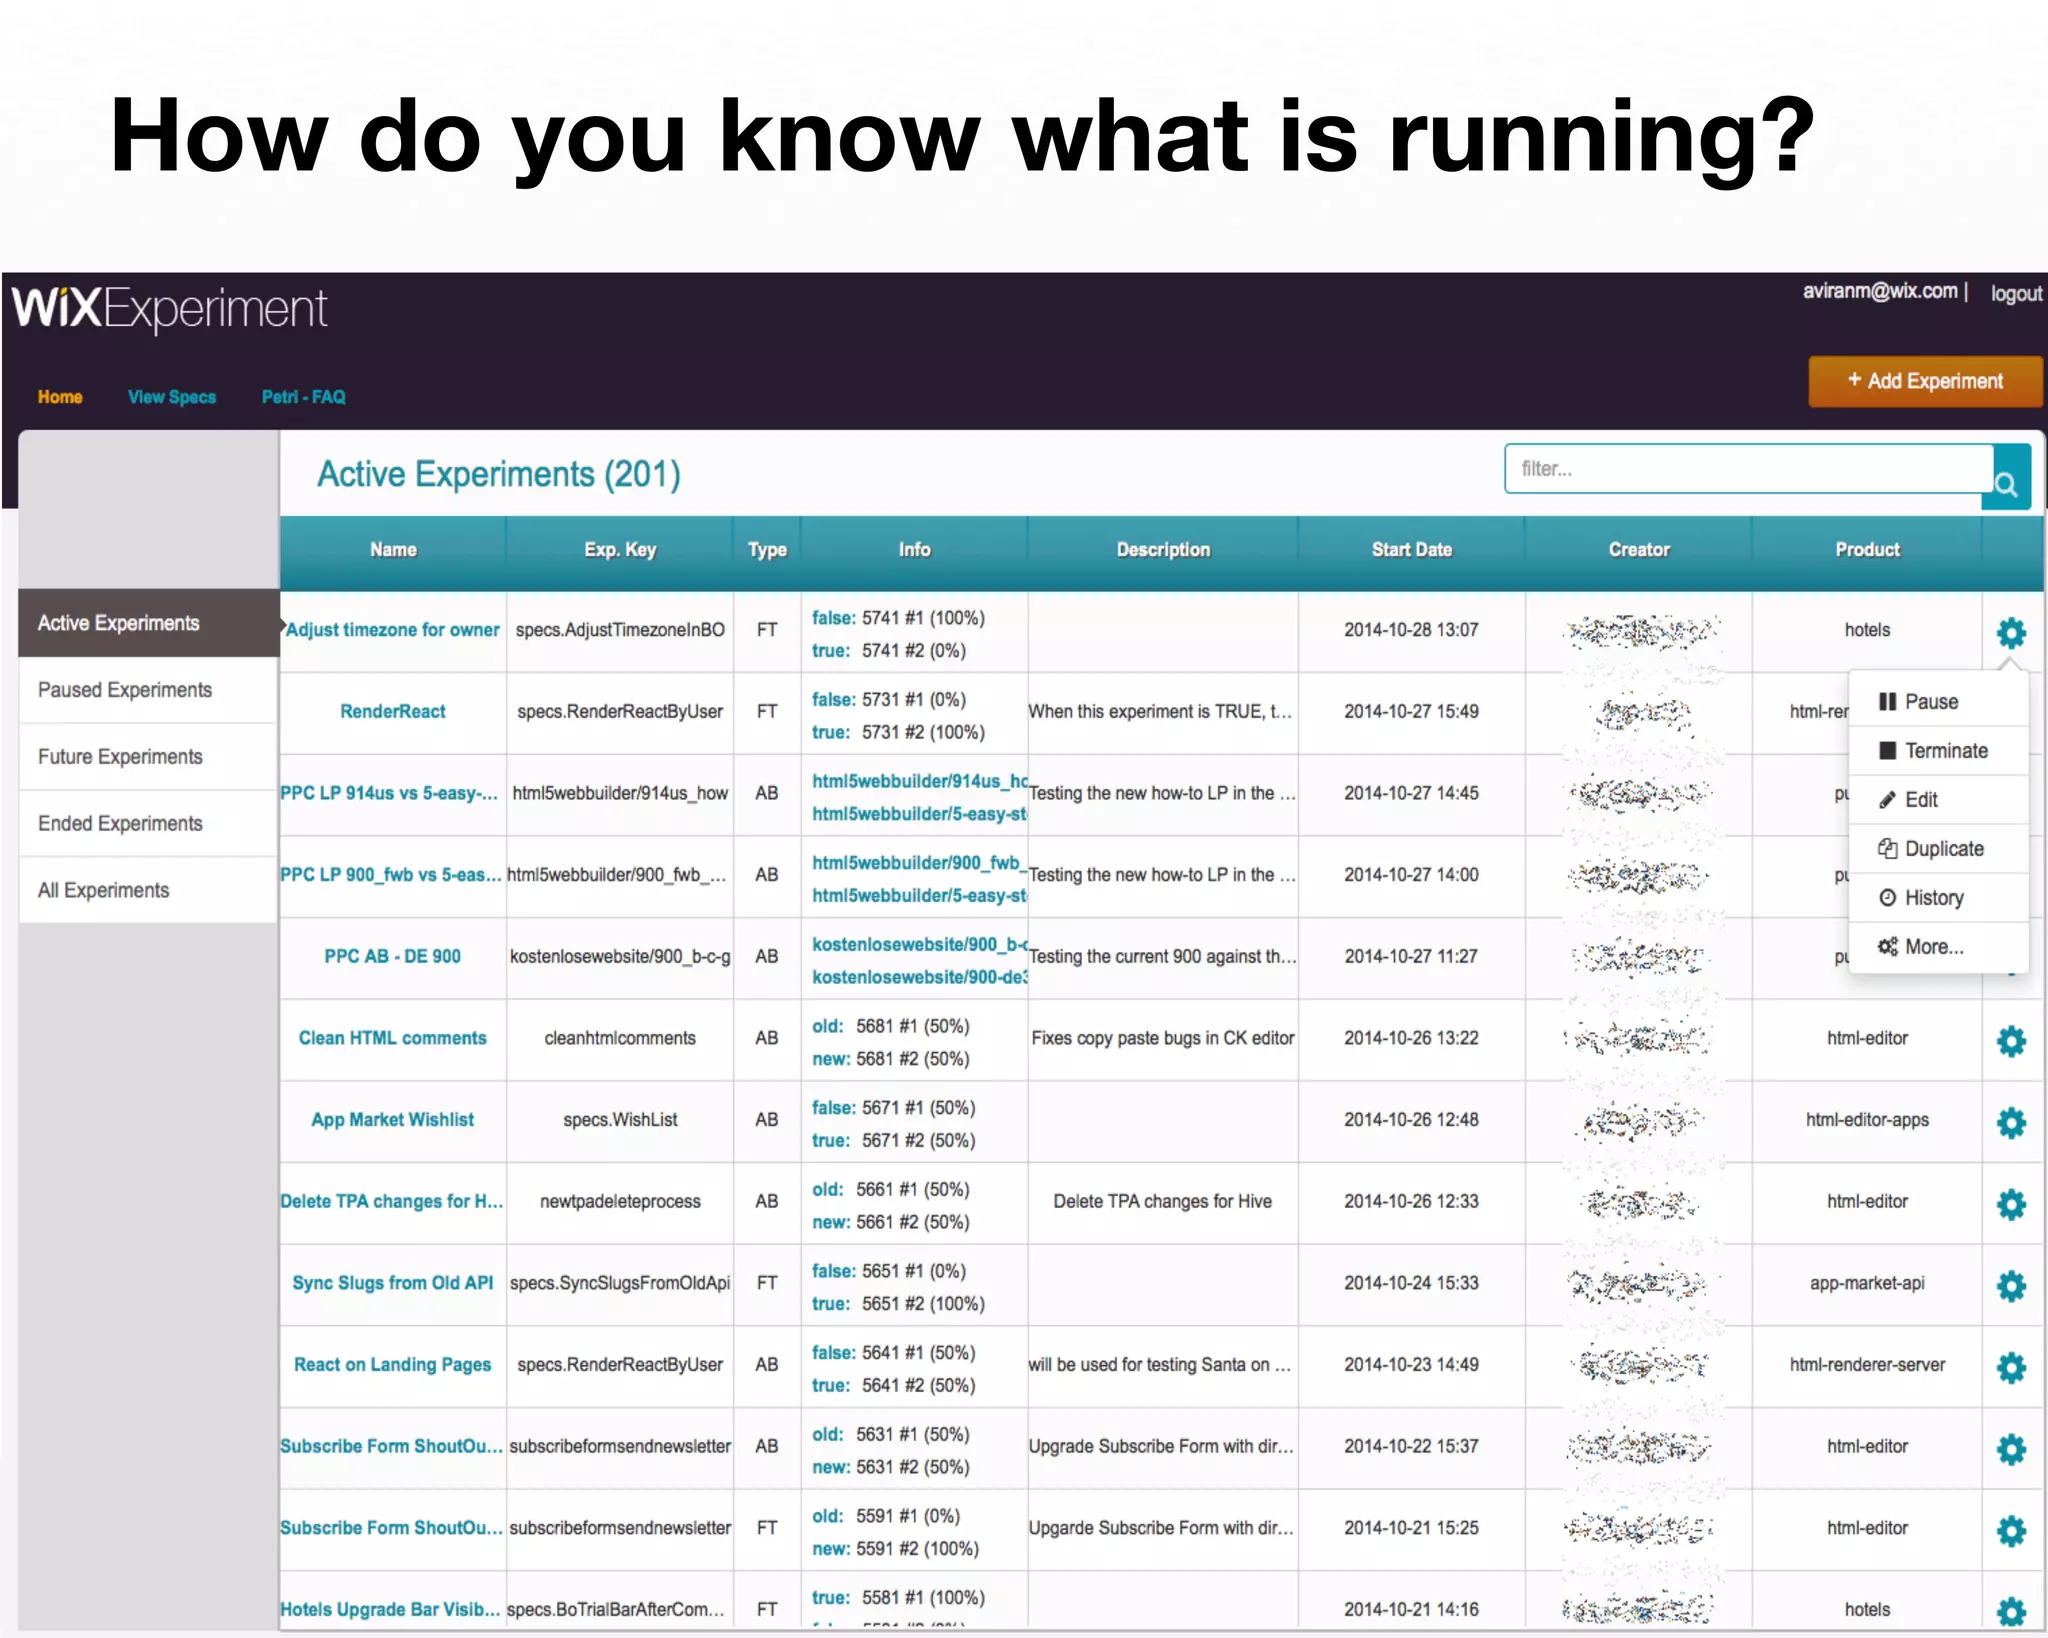Click exp key specs.WishList
Image resolution: width=2048 pixels, height=1638 pixels.
(620, 1120)
